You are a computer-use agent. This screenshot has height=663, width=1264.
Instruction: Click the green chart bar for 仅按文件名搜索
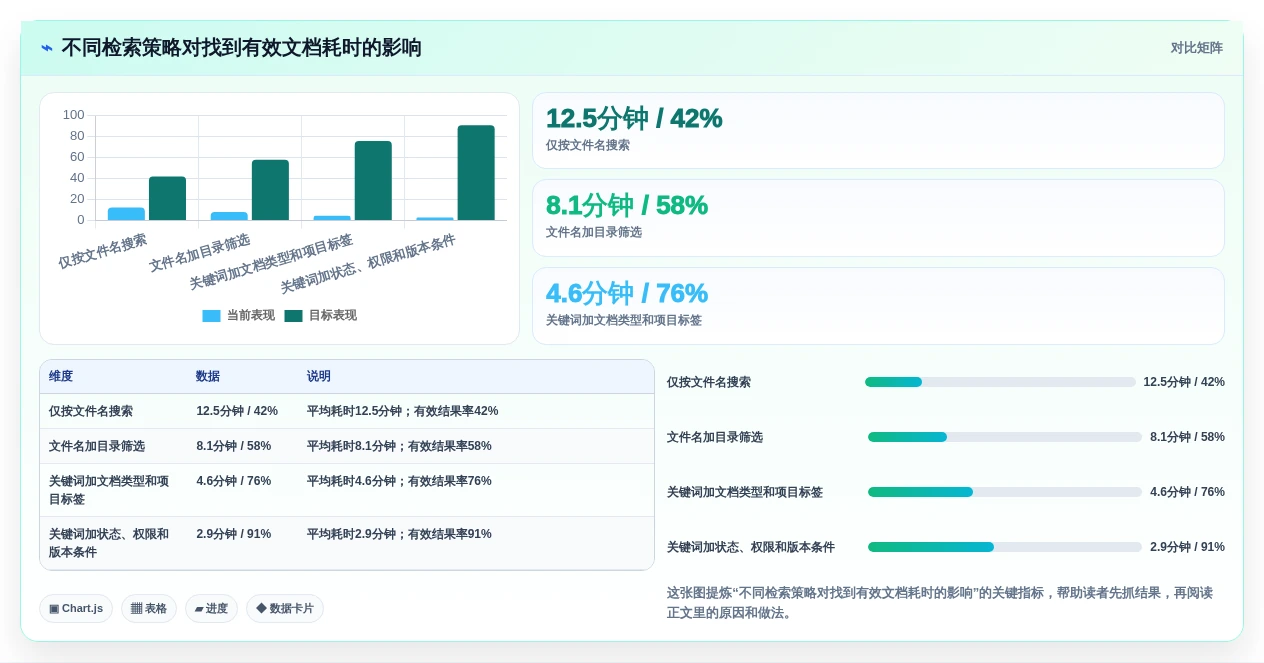tap(167, 198)
